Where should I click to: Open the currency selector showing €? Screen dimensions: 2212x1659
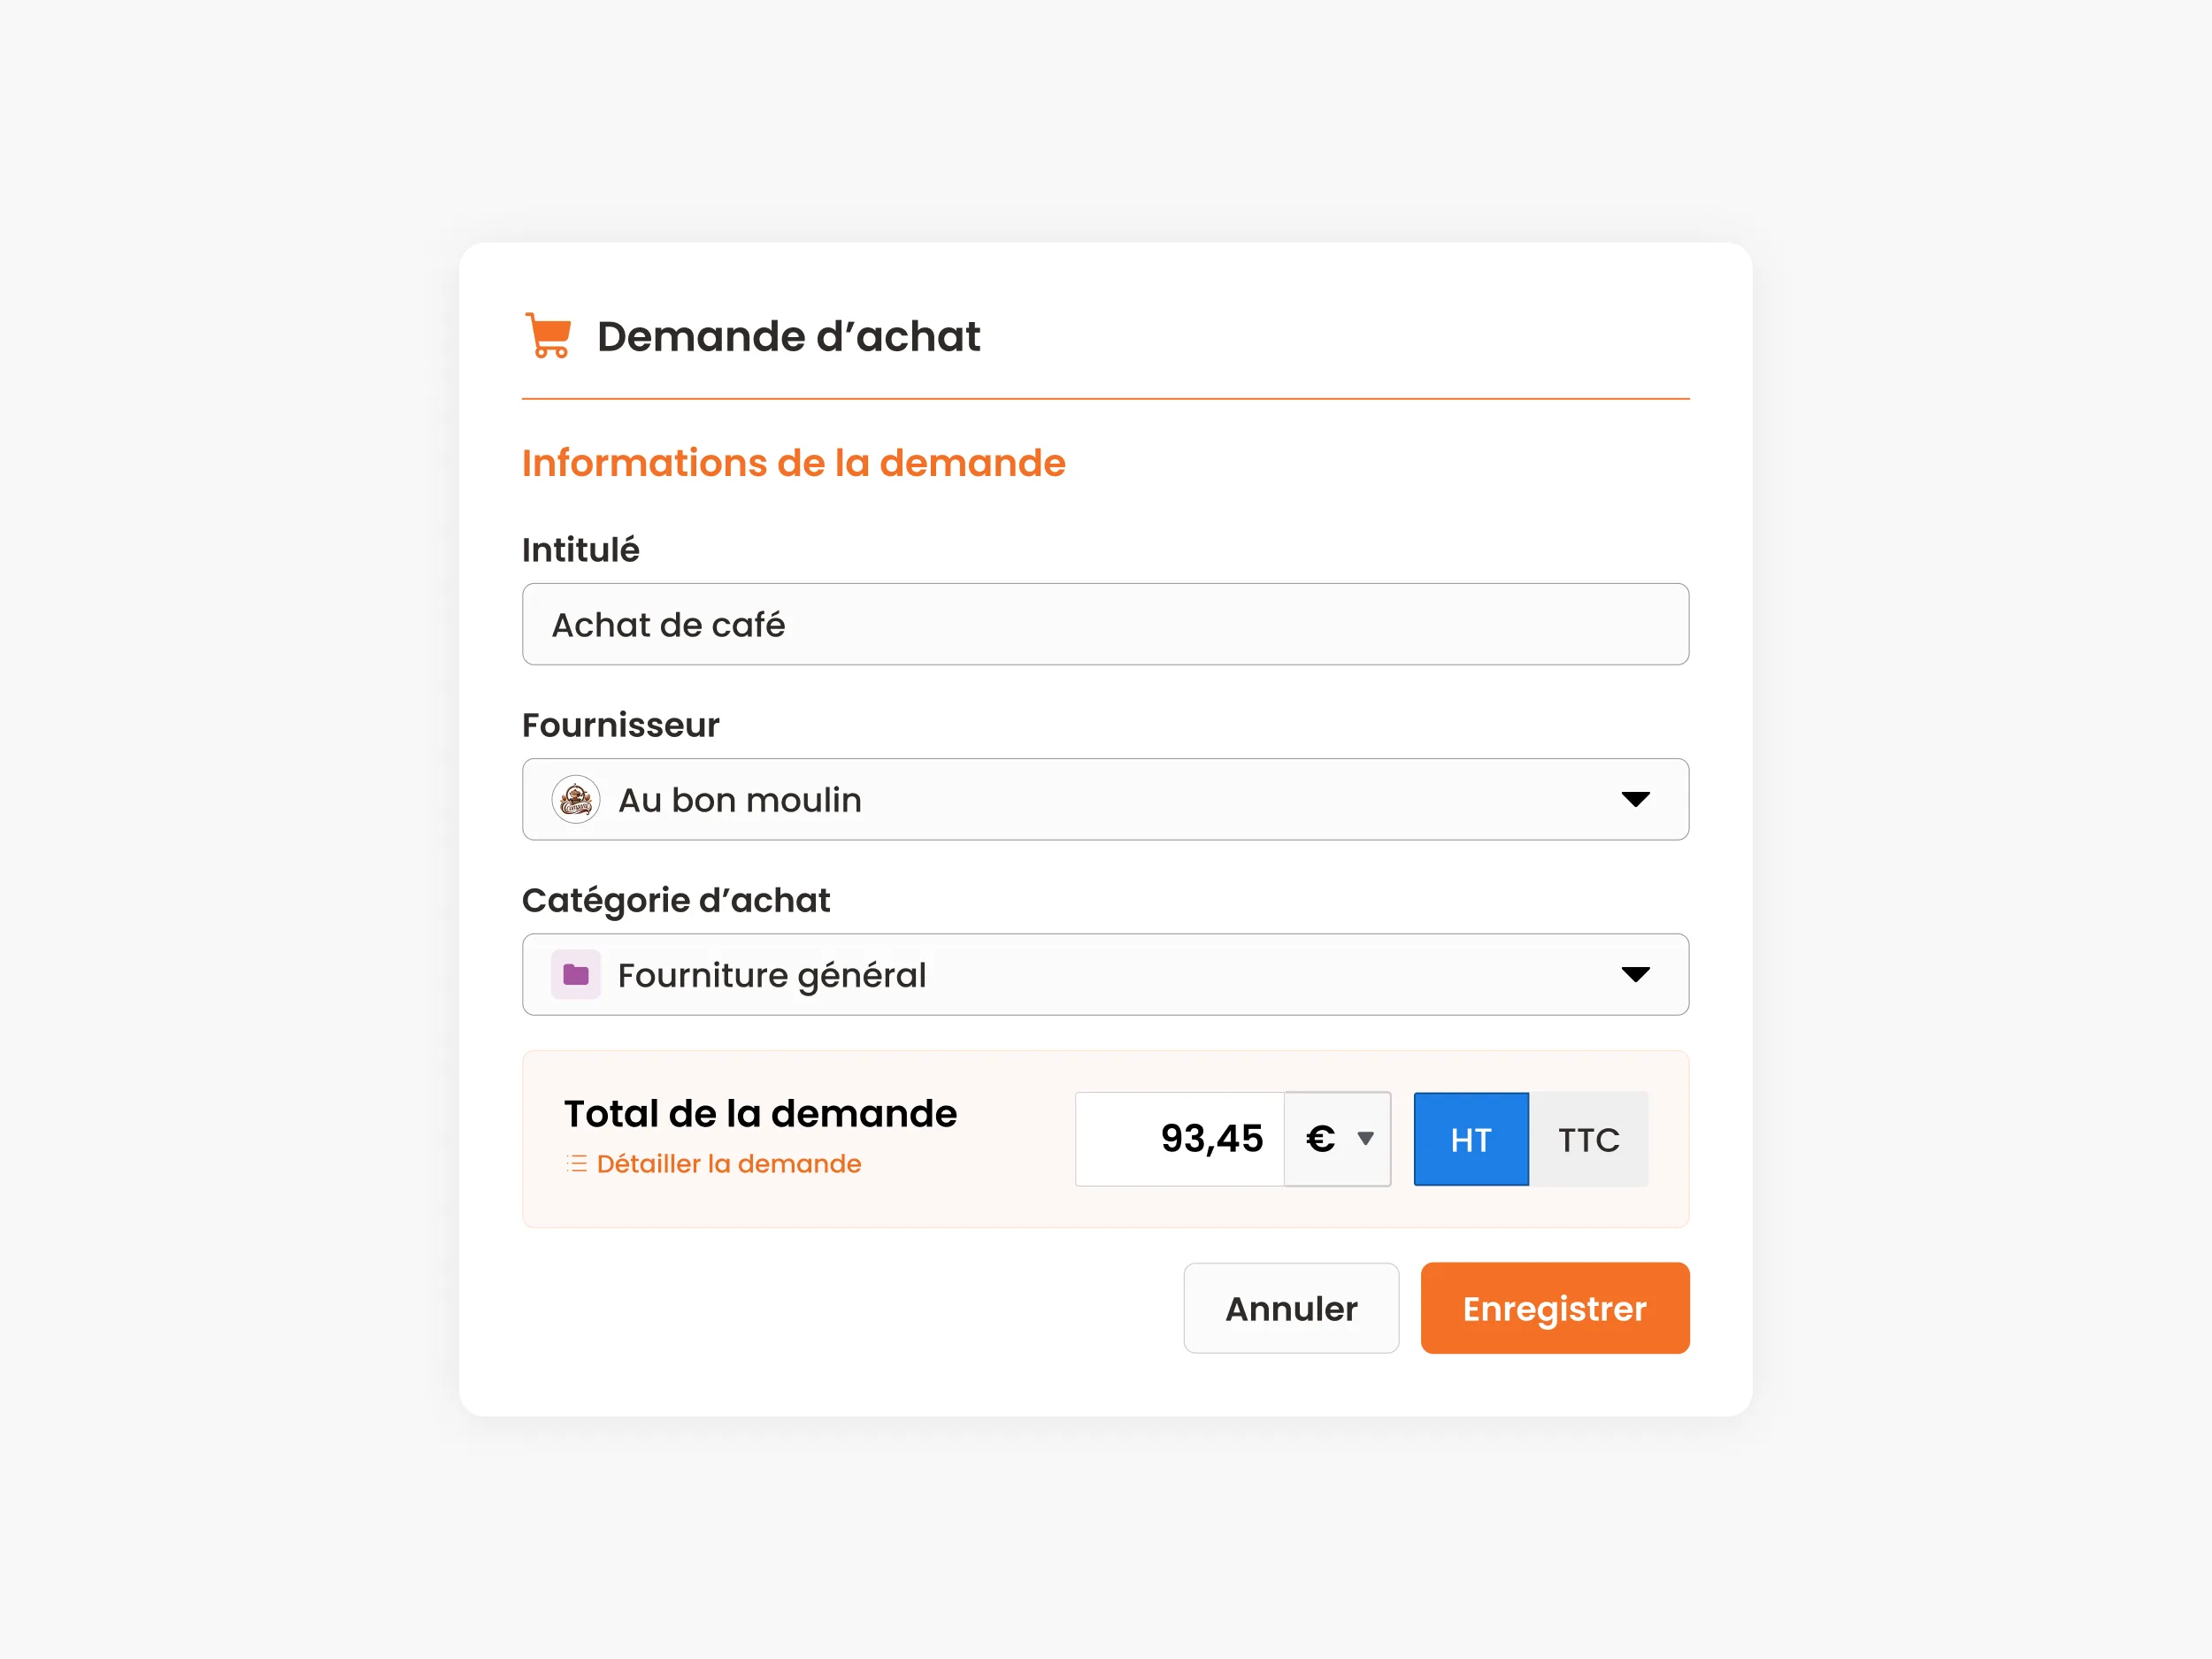pos(1337,1138)
